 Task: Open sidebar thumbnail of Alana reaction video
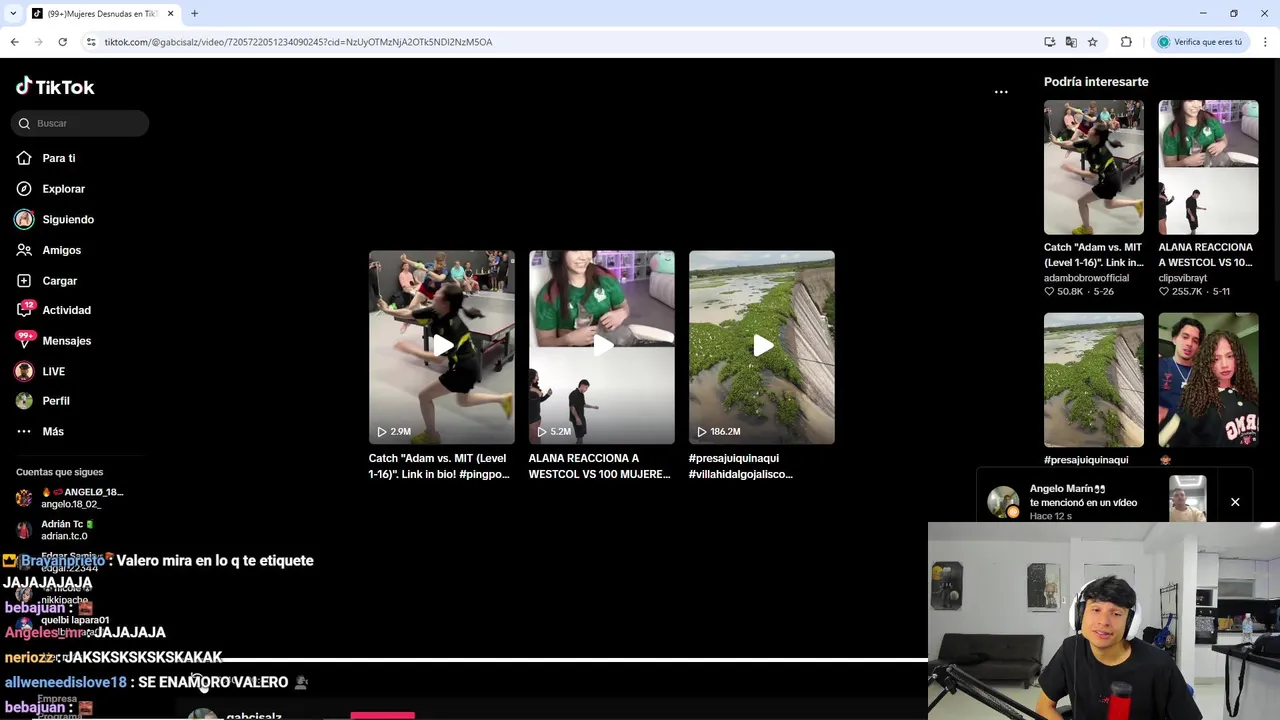tap(1208, 167)
